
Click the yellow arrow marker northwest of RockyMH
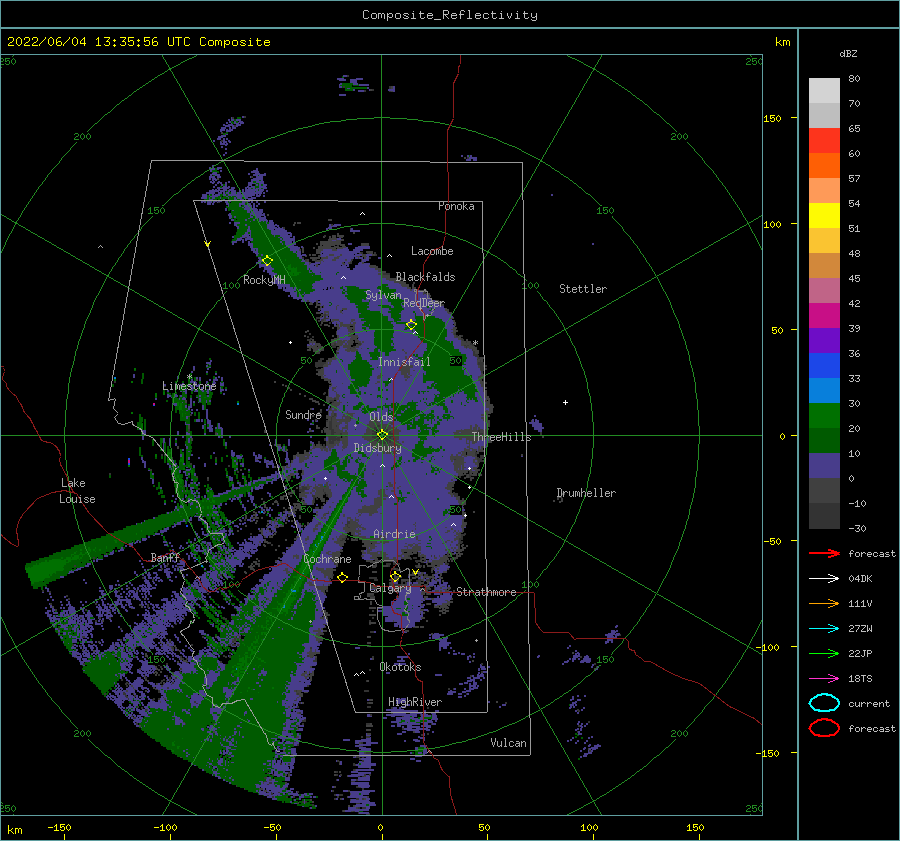207,244
